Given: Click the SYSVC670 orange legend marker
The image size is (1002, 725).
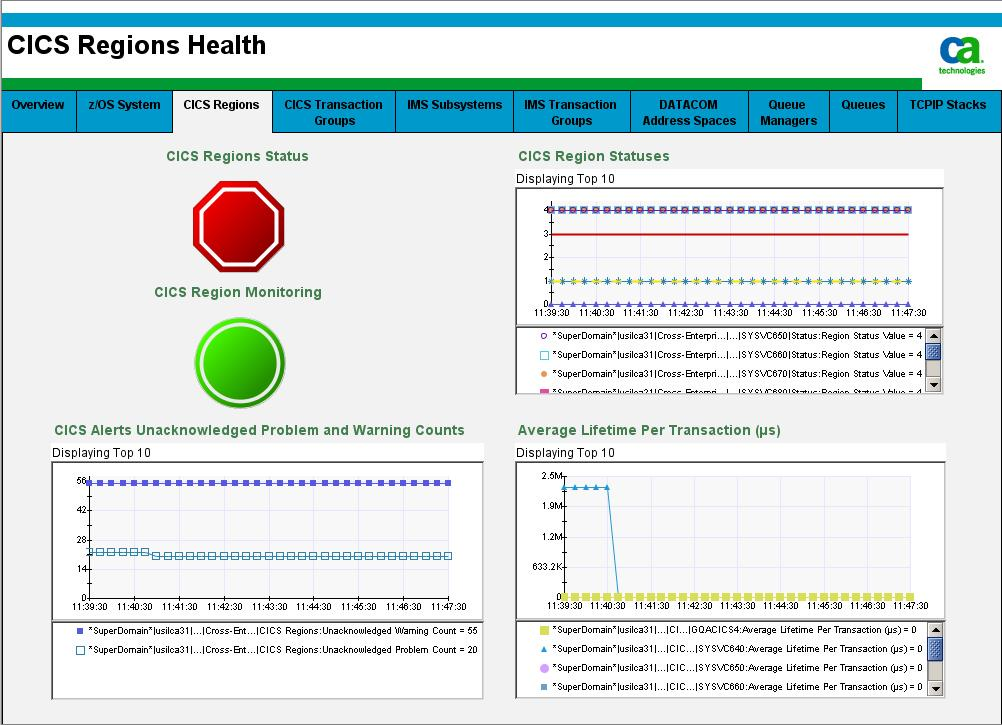Looking at the screenshot, I should (x=544, y=374).
